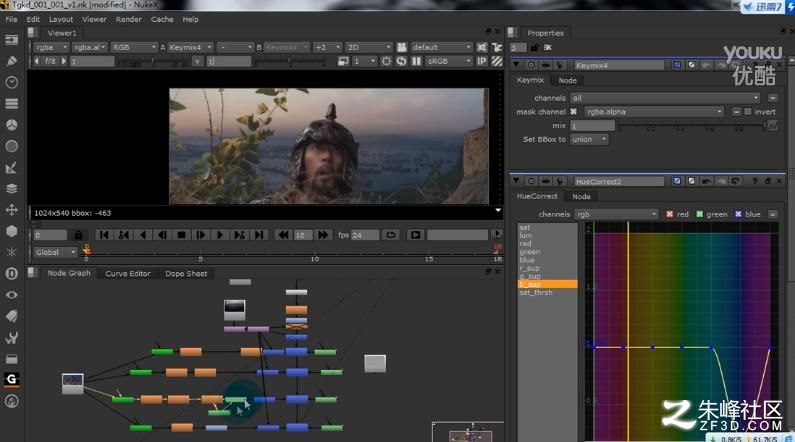This screenshot has width=795, height=442.
Task: Click the viewer gamma slider
Action: pos(290,61)
